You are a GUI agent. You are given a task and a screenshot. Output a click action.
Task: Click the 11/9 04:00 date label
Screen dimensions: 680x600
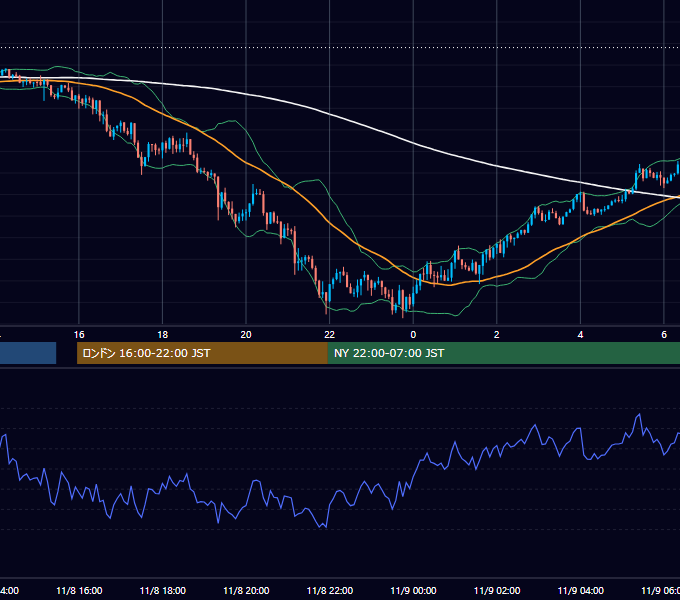click(x=581, y=591)
